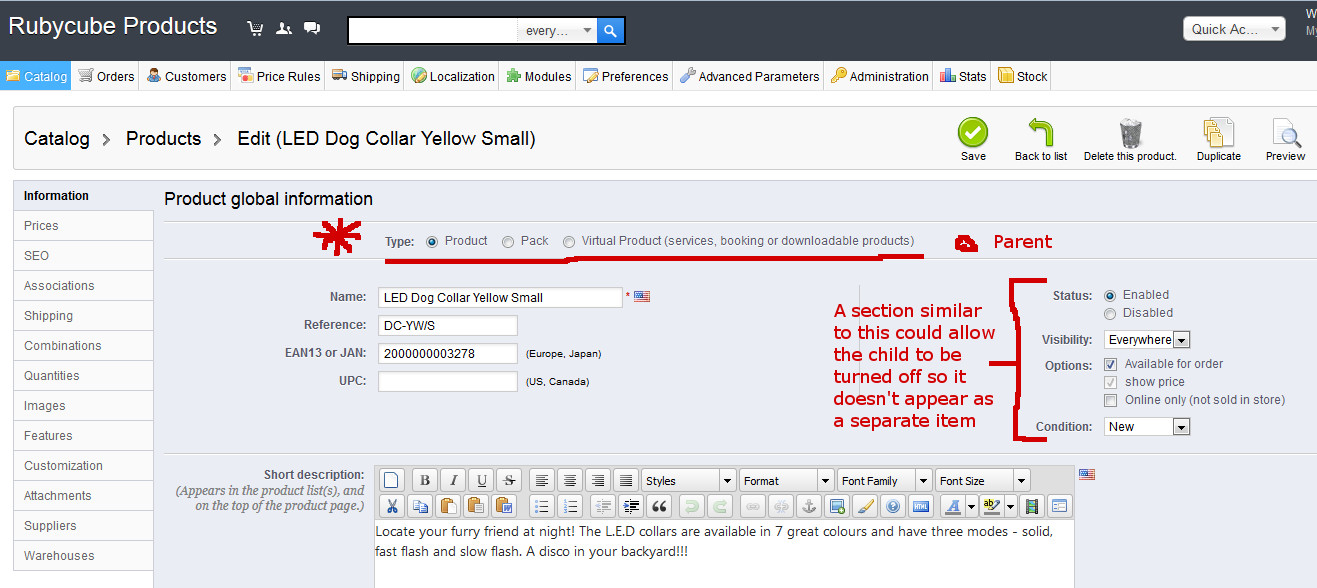Open the Visibility dropdown
This screenshot has width=1317, height=588.
(1147, 340)
